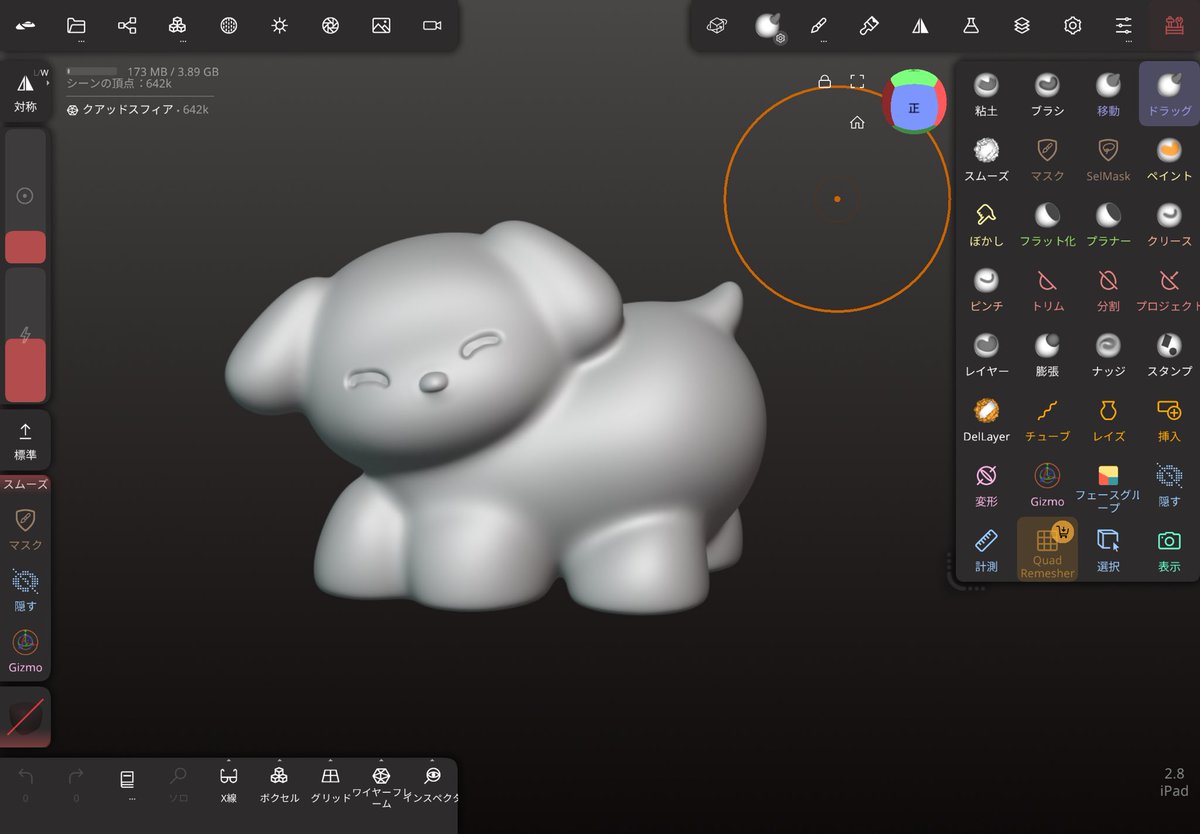The height and width of the screenshot is (834, 1200).
Task: Open the background image menu
Action: (381, 26)
